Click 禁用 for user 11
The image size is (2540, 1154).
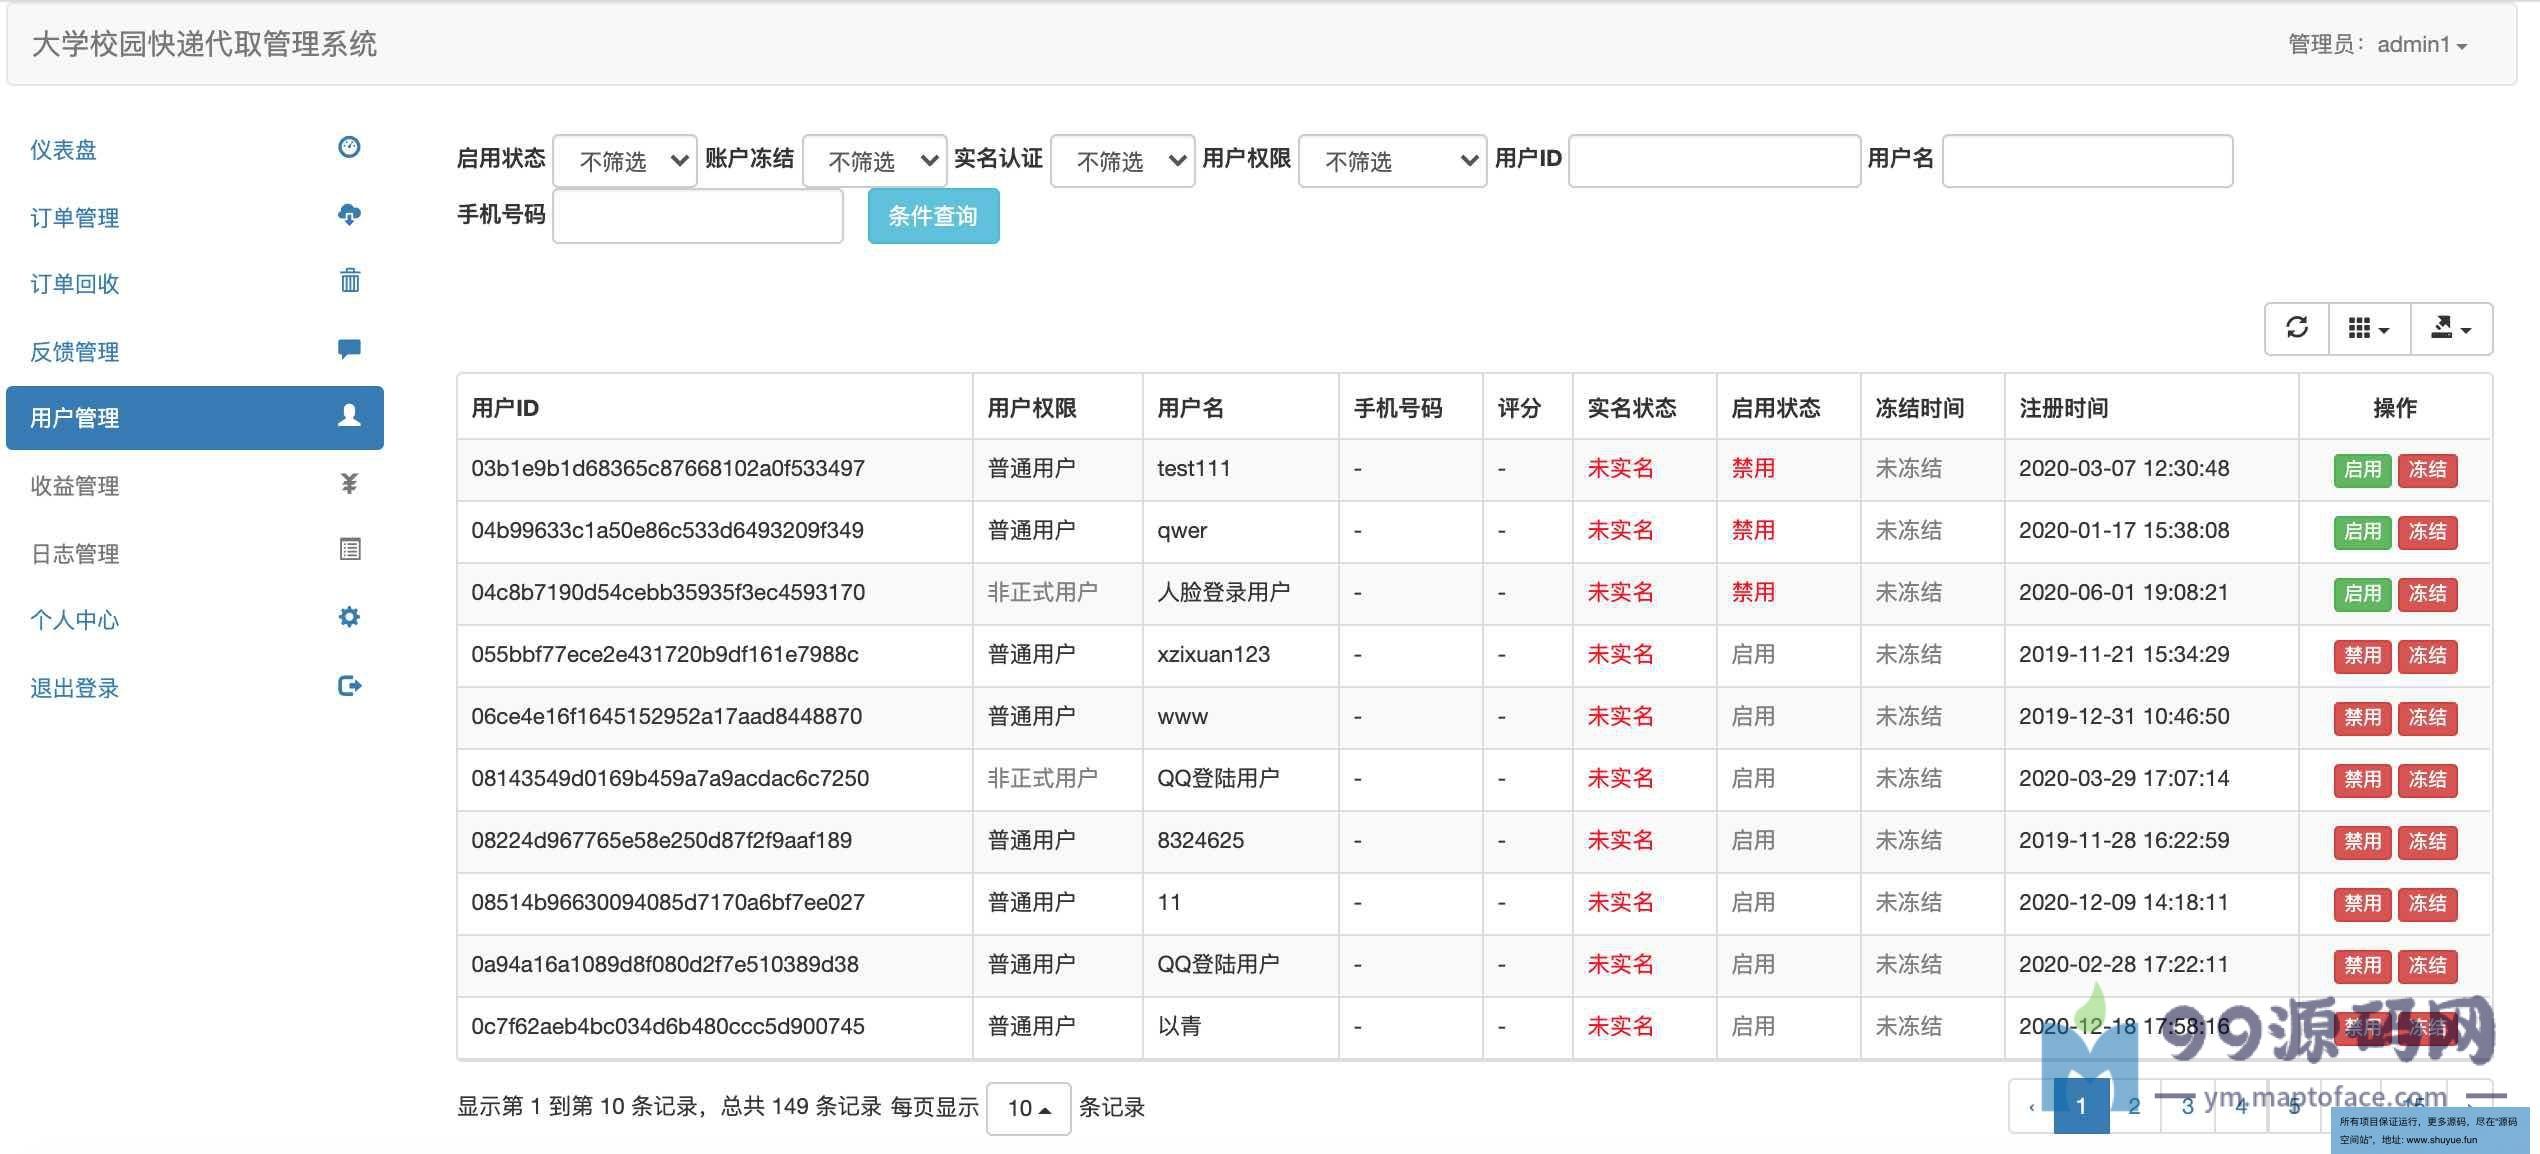tap(2362, 904)
